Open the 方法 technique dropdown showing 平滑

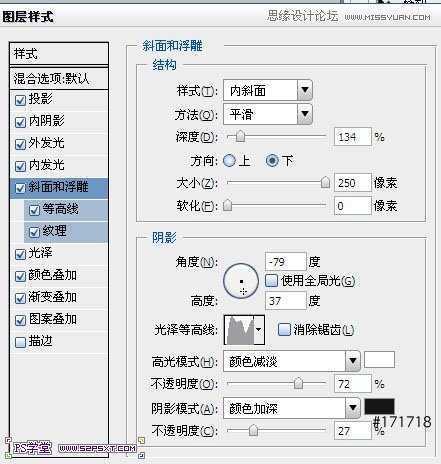pos(268,114)
